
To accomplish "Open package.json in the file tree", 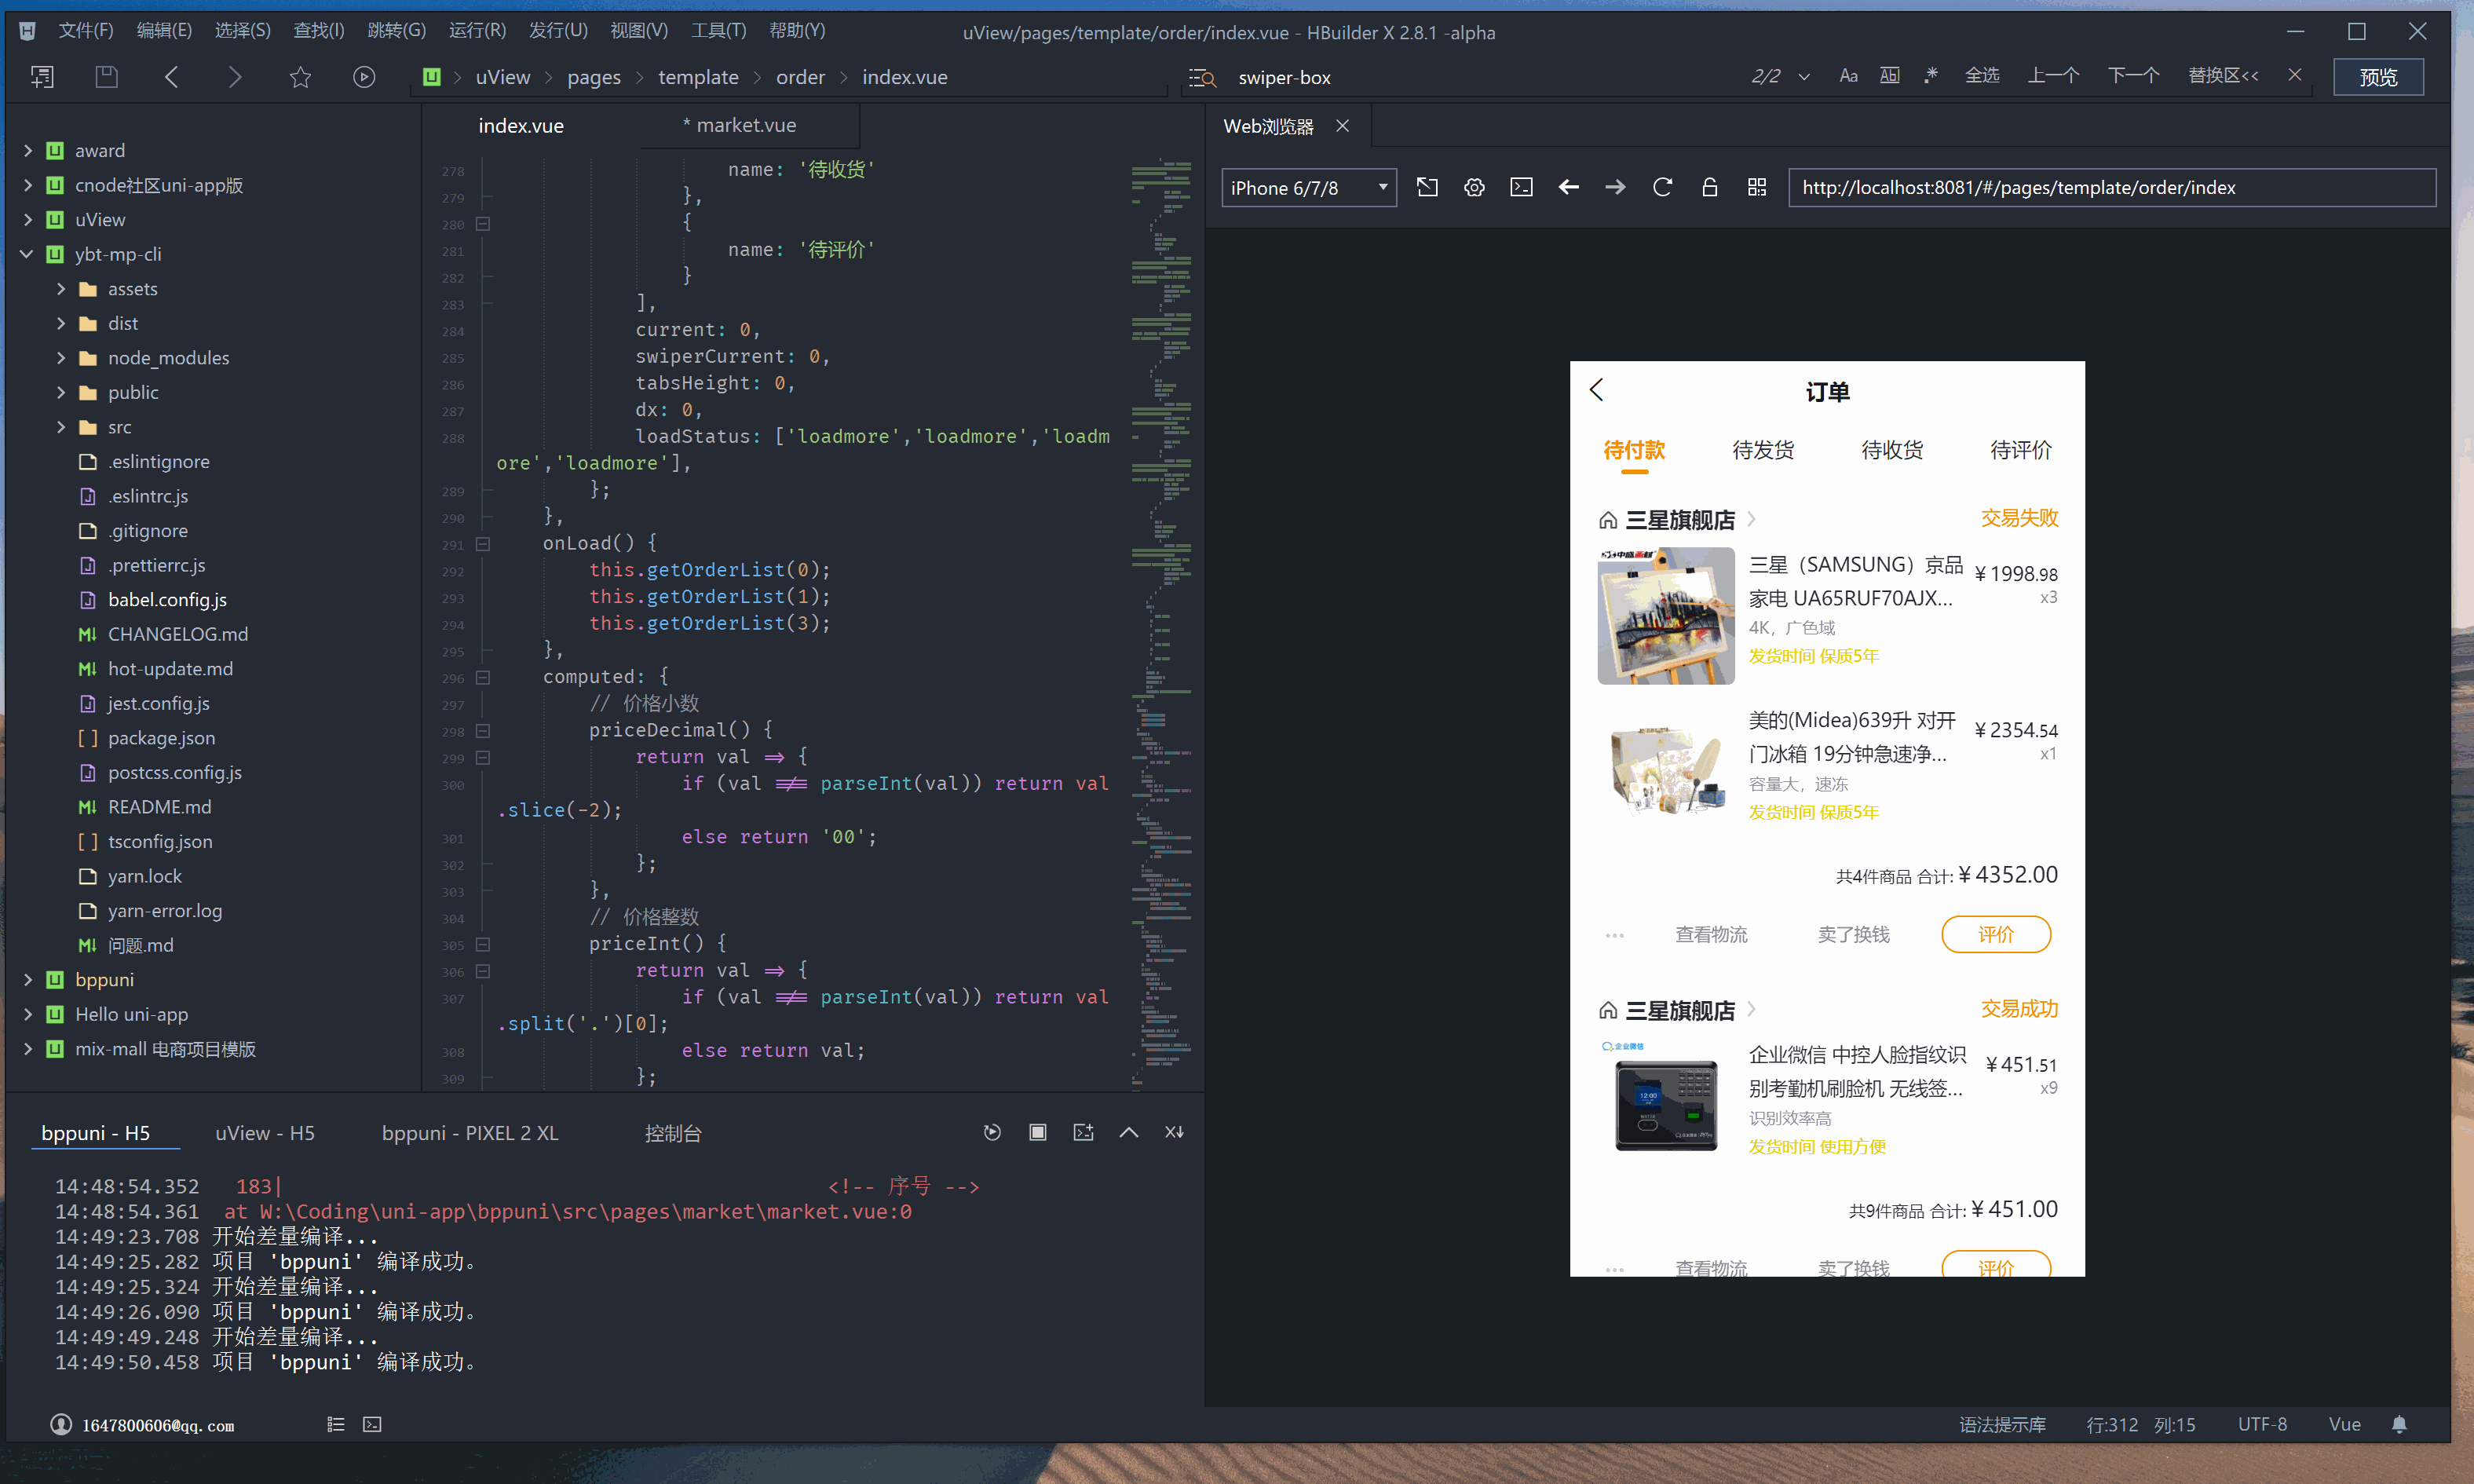I will pyautogui.click(x=161, y=738).
